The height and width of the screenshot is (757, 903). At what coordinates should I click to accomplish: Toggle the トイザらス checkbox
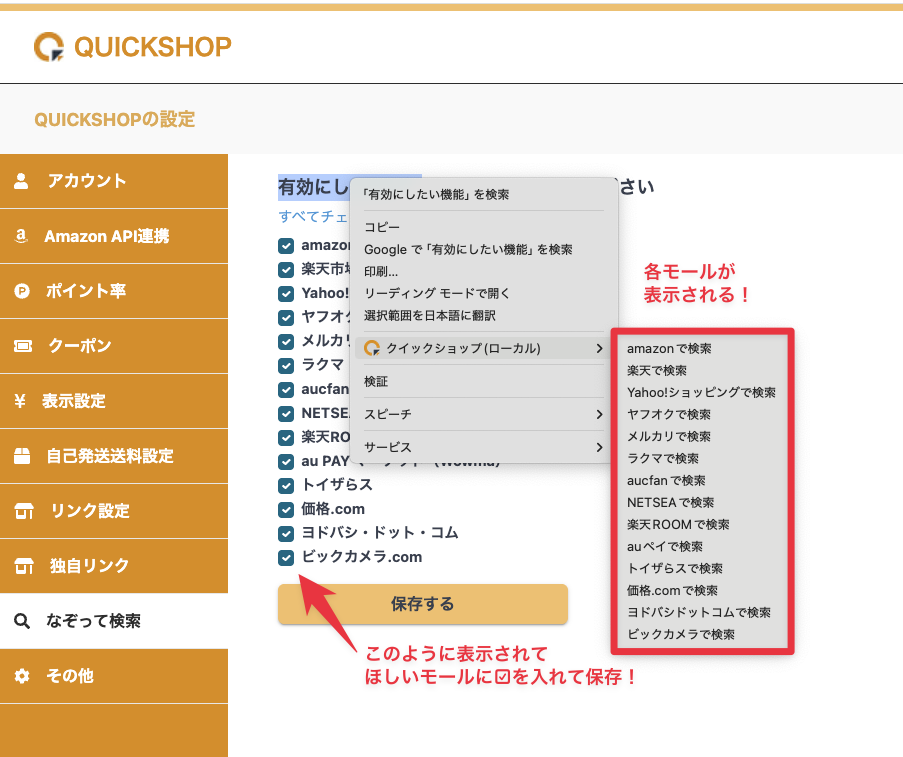286,485
